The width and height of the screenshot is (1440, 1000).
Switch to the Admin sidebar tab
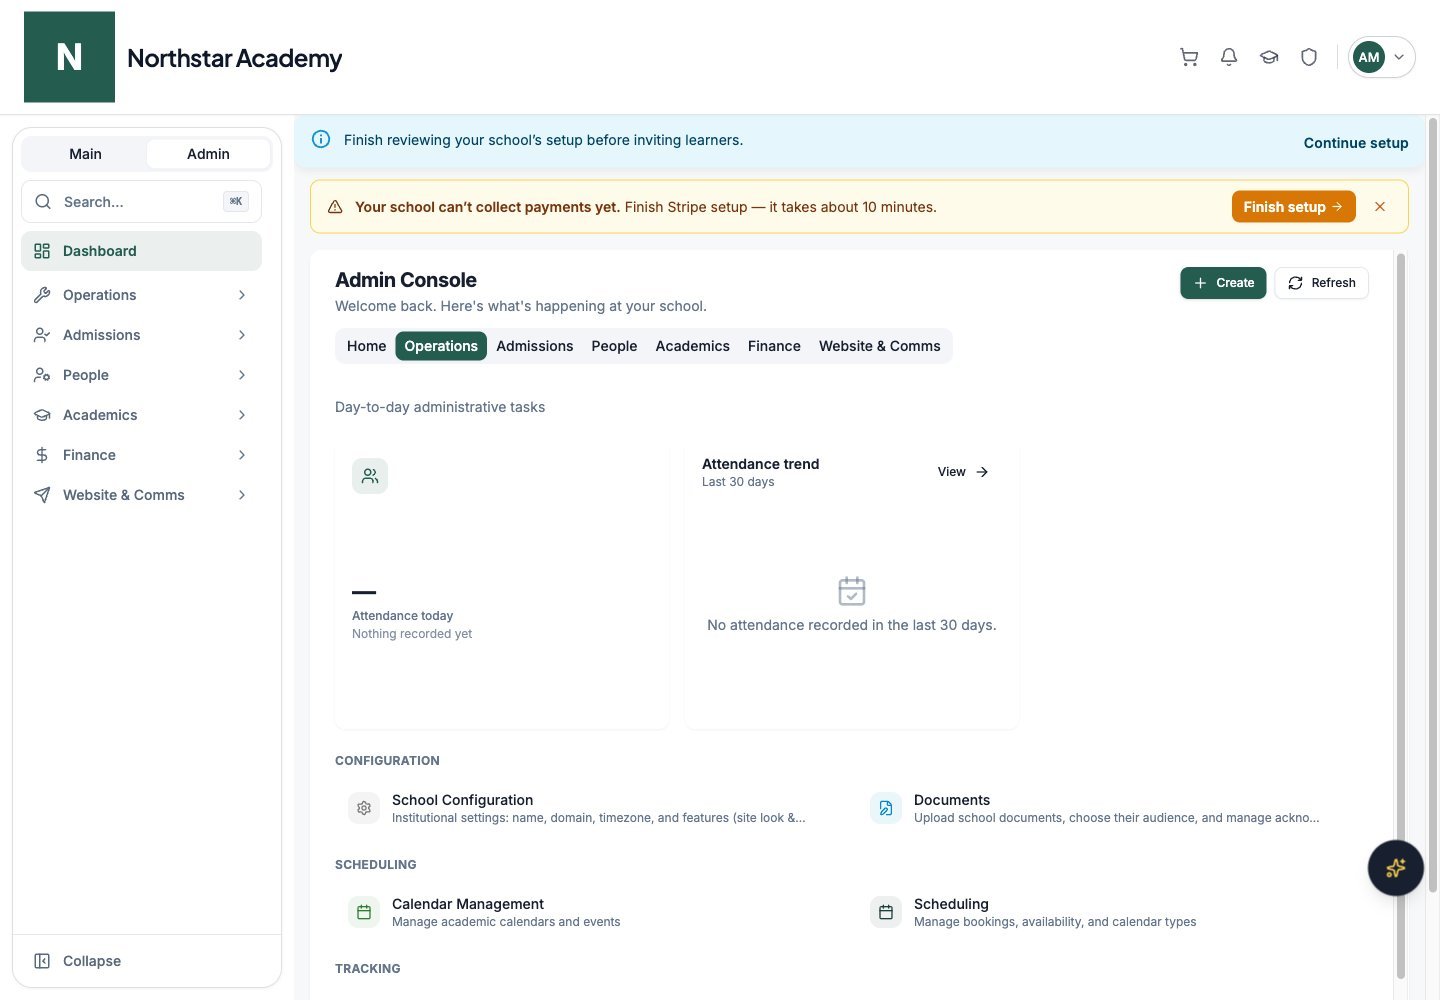point(208,153)
